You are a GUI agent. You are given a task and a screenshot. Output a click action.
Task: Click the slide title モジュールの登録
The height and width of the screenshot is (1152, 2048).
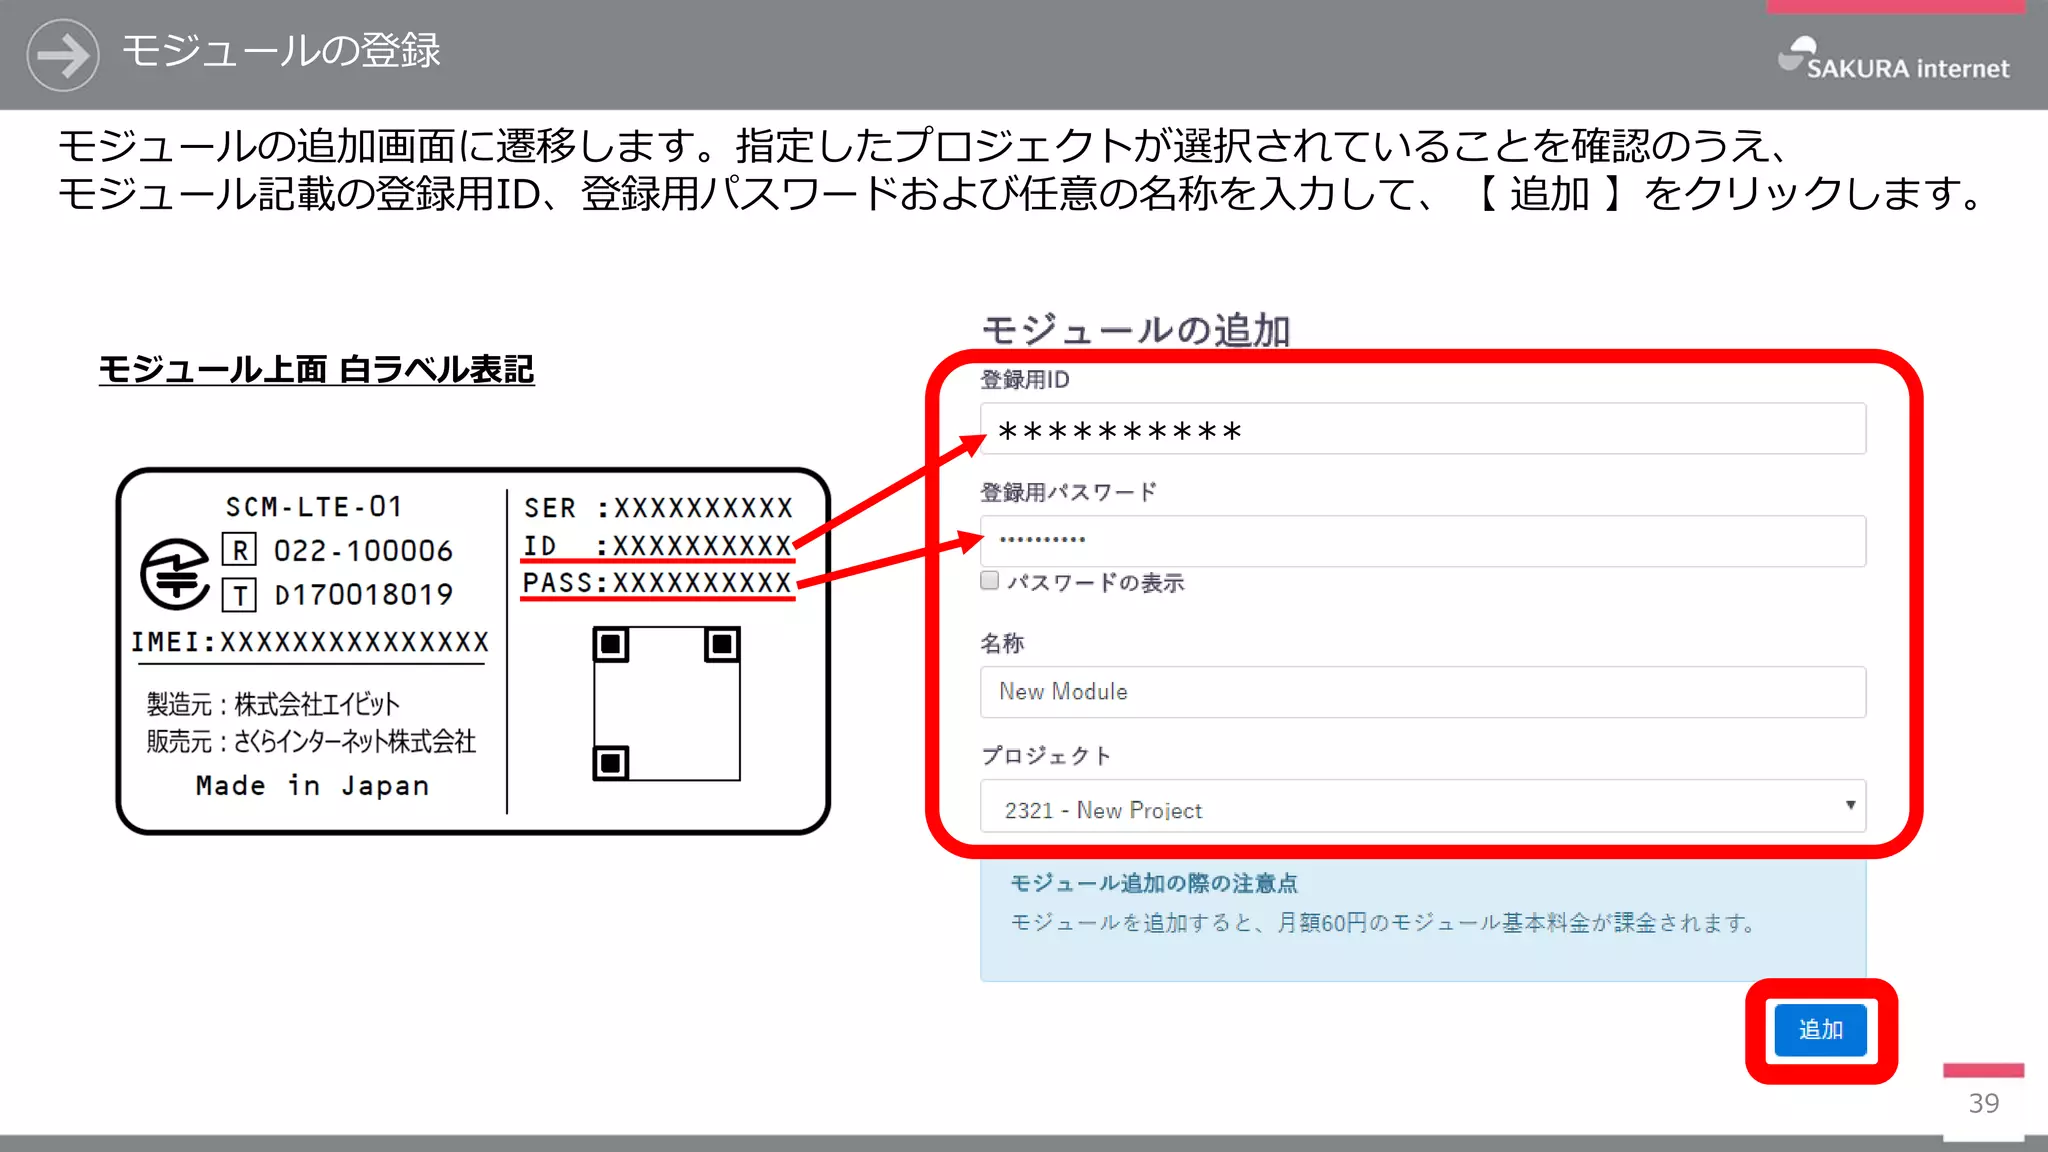pos(281,50)
